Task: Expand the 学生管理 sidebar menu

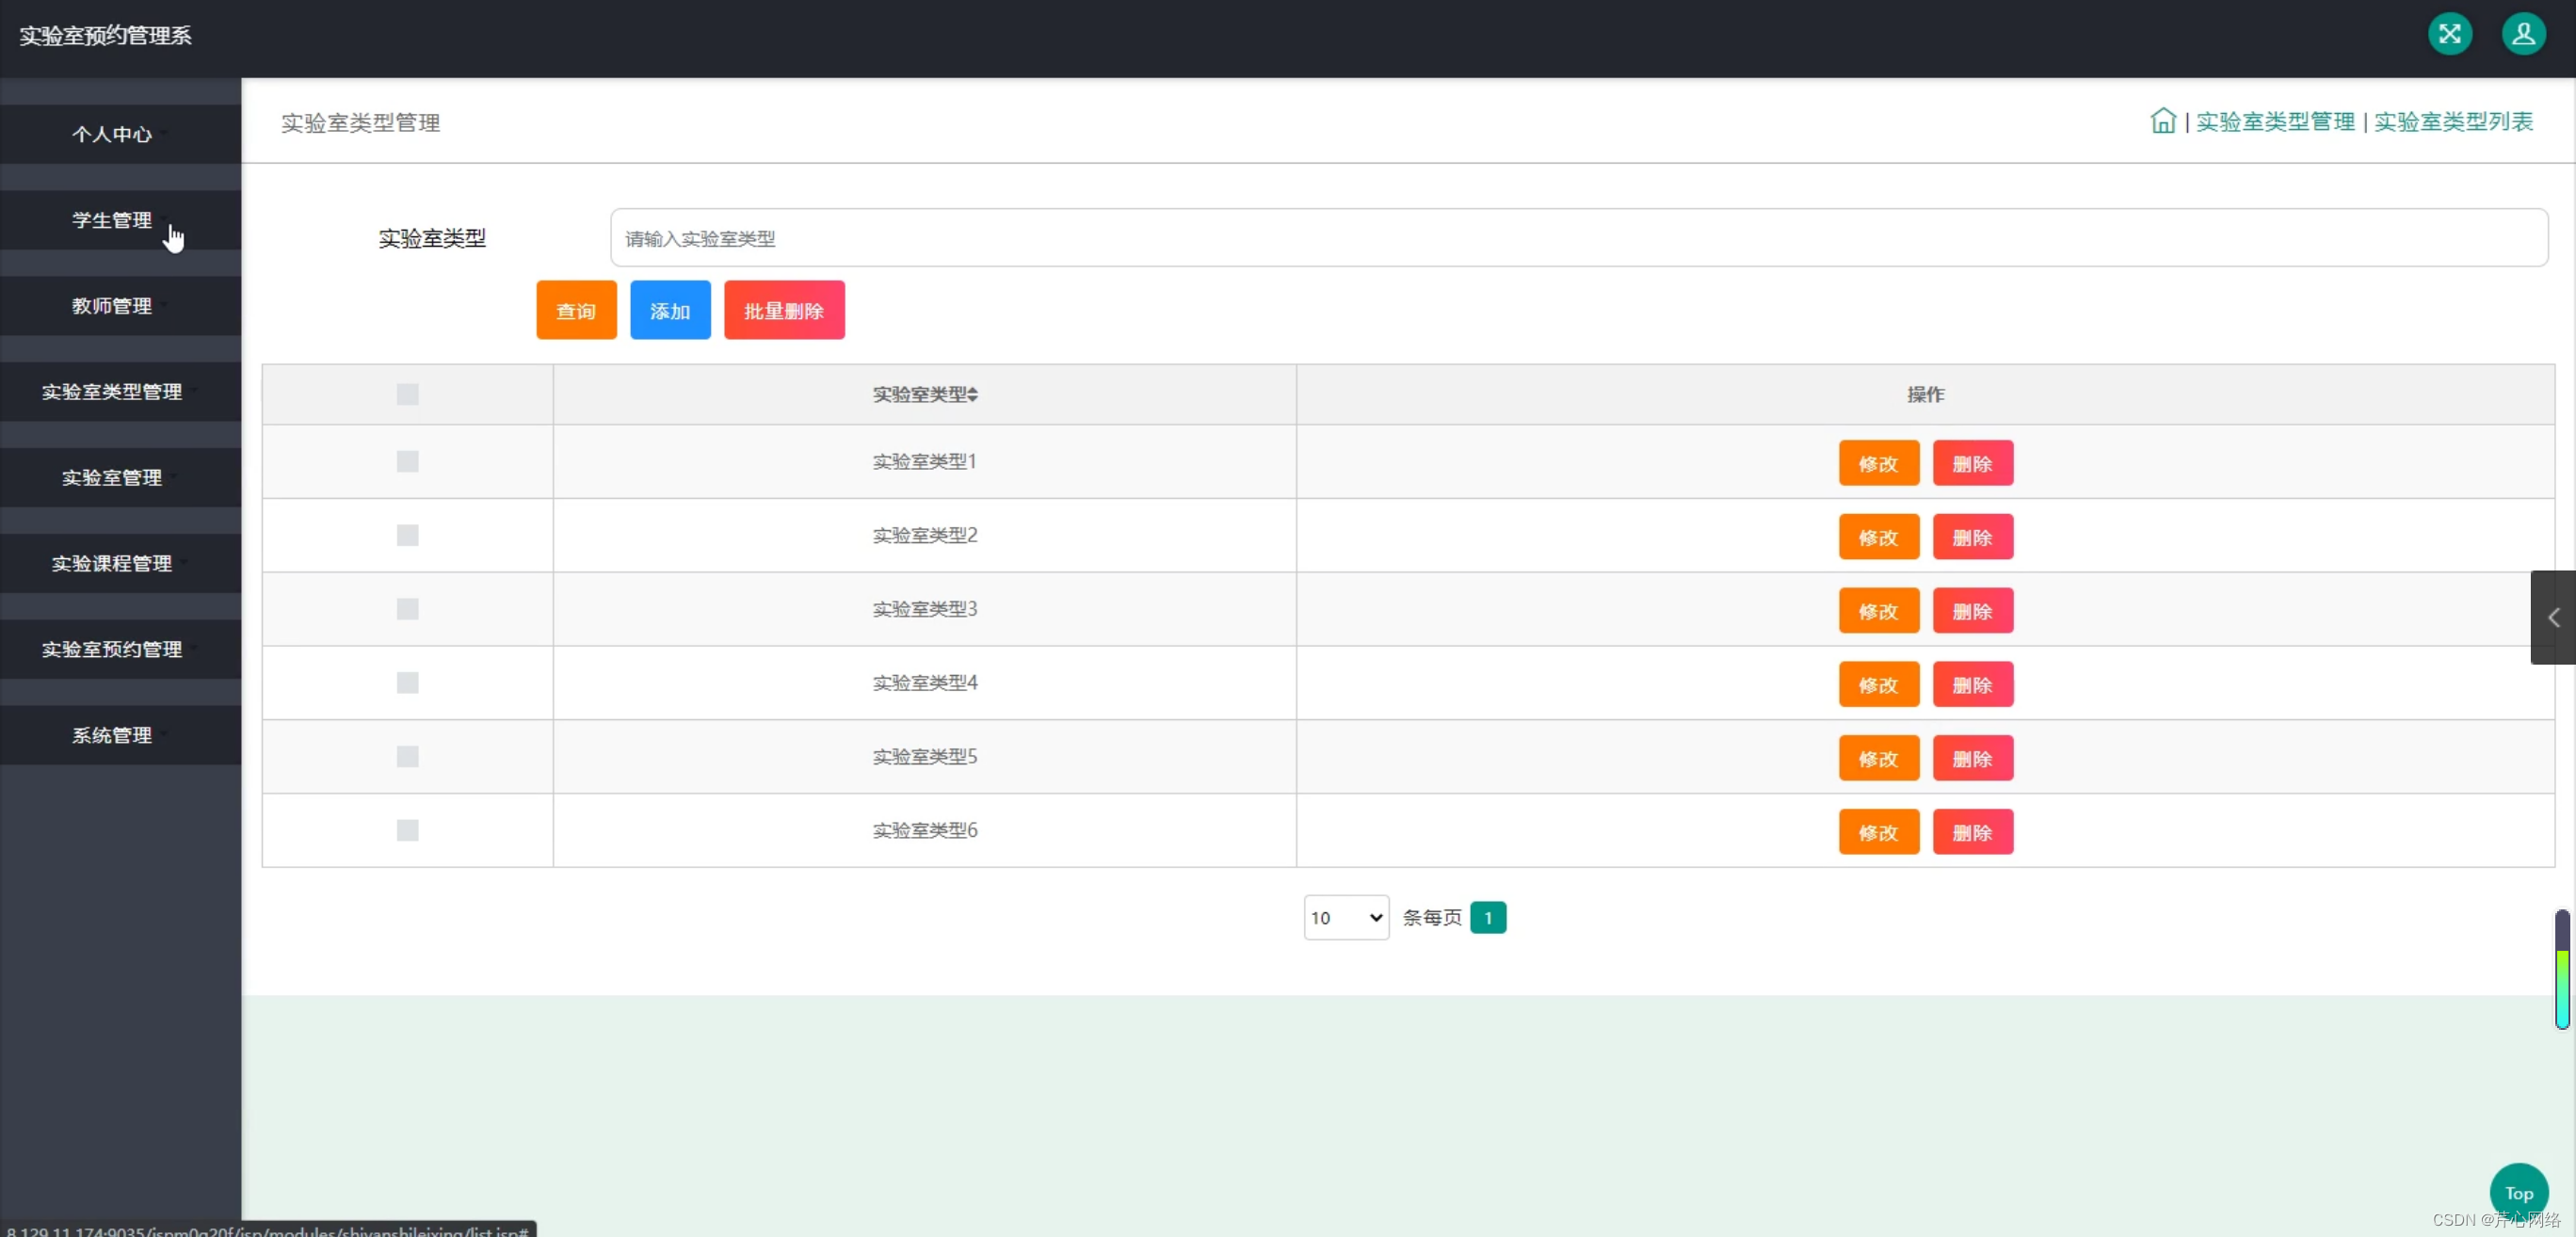Action: (112, 220)
